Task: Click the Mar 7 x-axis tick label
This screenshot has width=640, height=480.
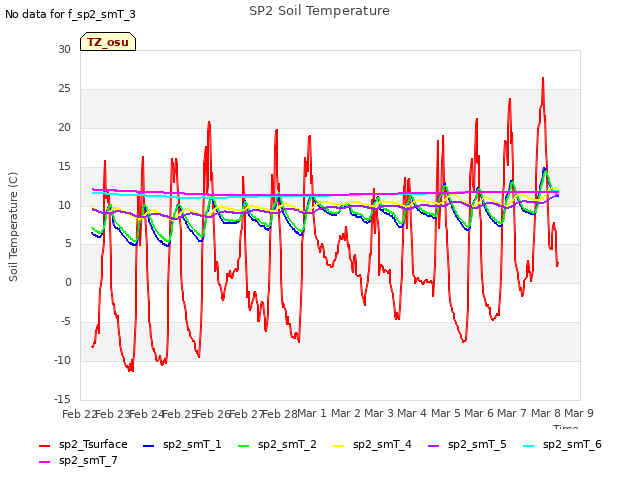Action: click(512, 413)
